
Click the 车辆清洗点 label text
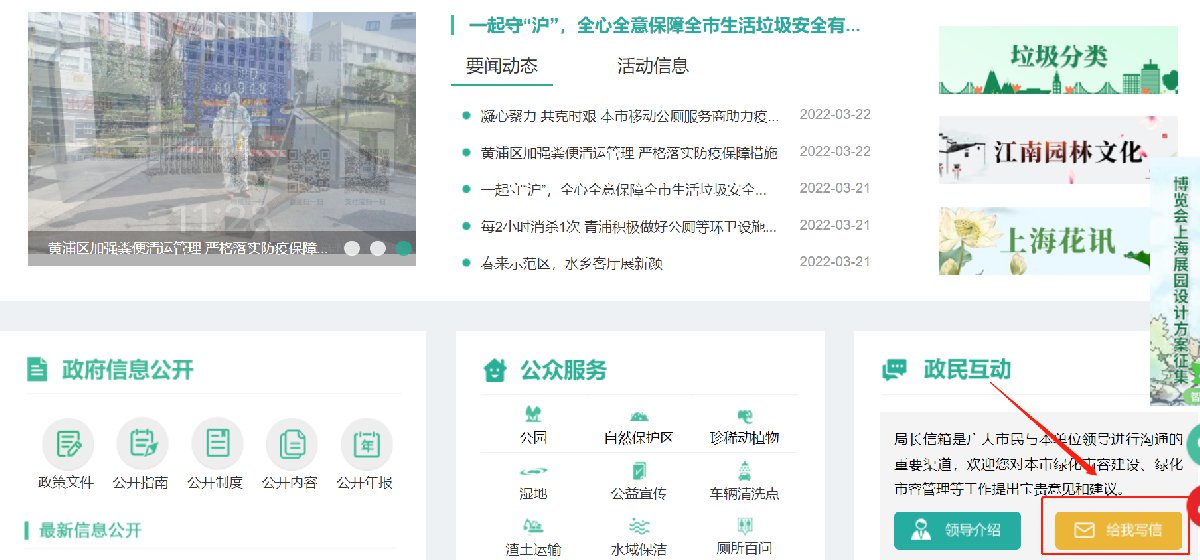pyautogui.click(x=744, y=494)
